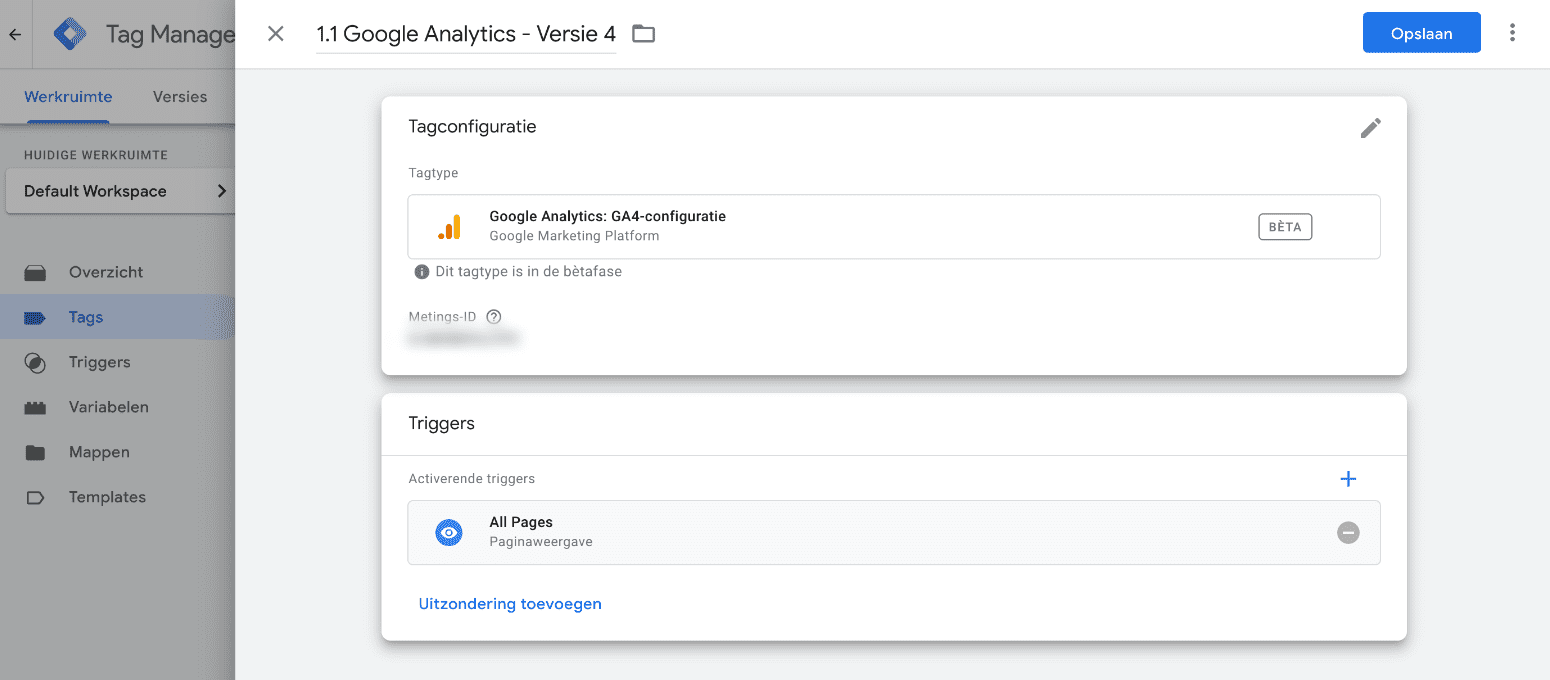Click the Google Analytics bar chart icon

click(x=450, y=228)
